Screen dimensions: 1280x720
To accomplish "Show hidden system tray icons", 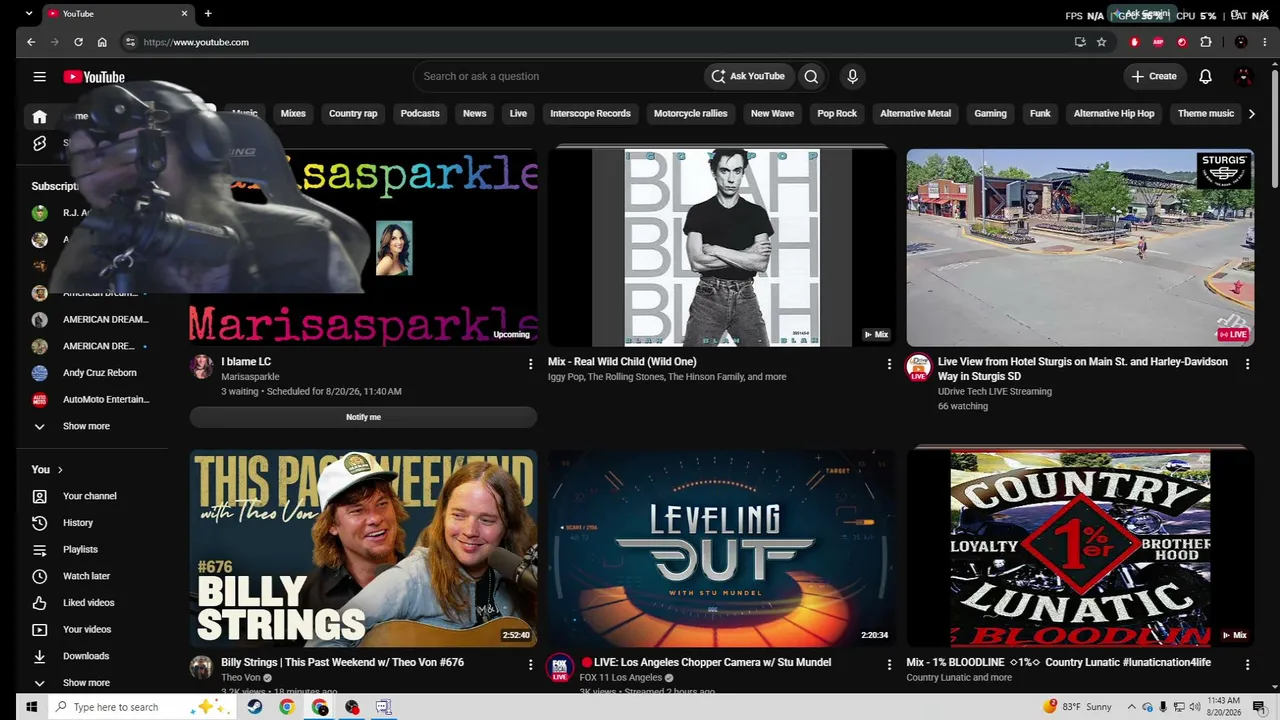I will (1131, 707).
